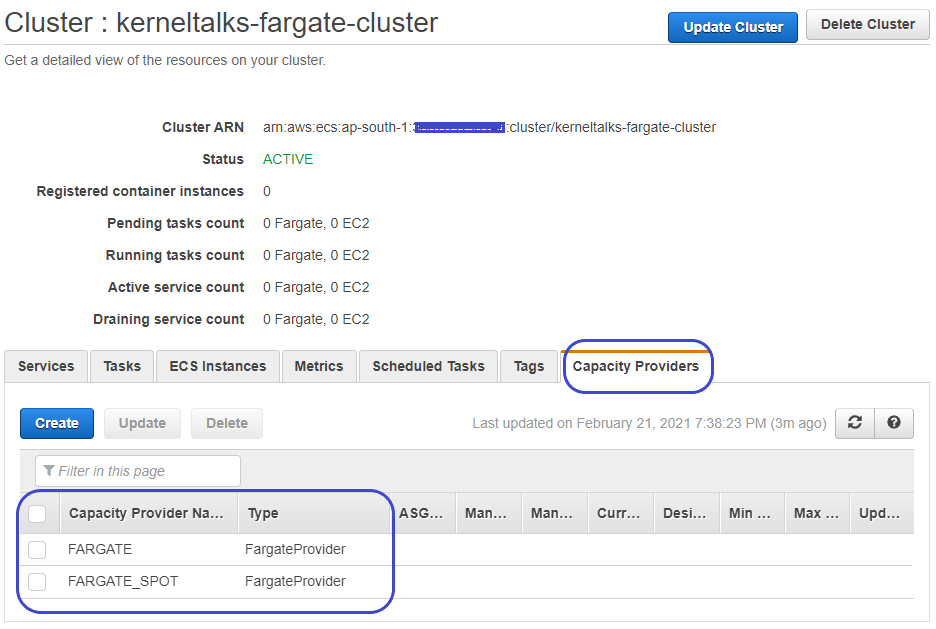Focus the Filter in this page field
Image resolution: width=936 pixels, height=629 pixels.
click(138, 471)
